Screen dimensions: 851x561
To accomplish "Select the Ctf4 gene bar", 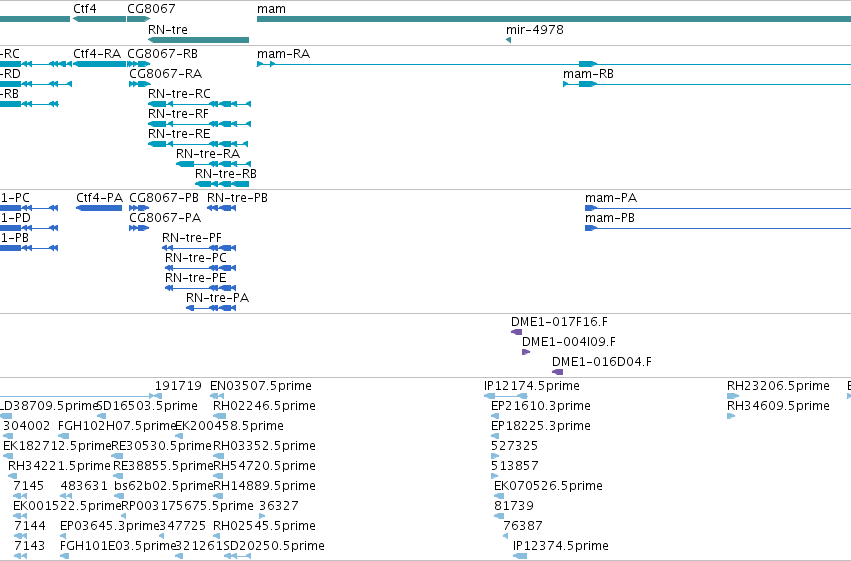I will coord(99,20).
